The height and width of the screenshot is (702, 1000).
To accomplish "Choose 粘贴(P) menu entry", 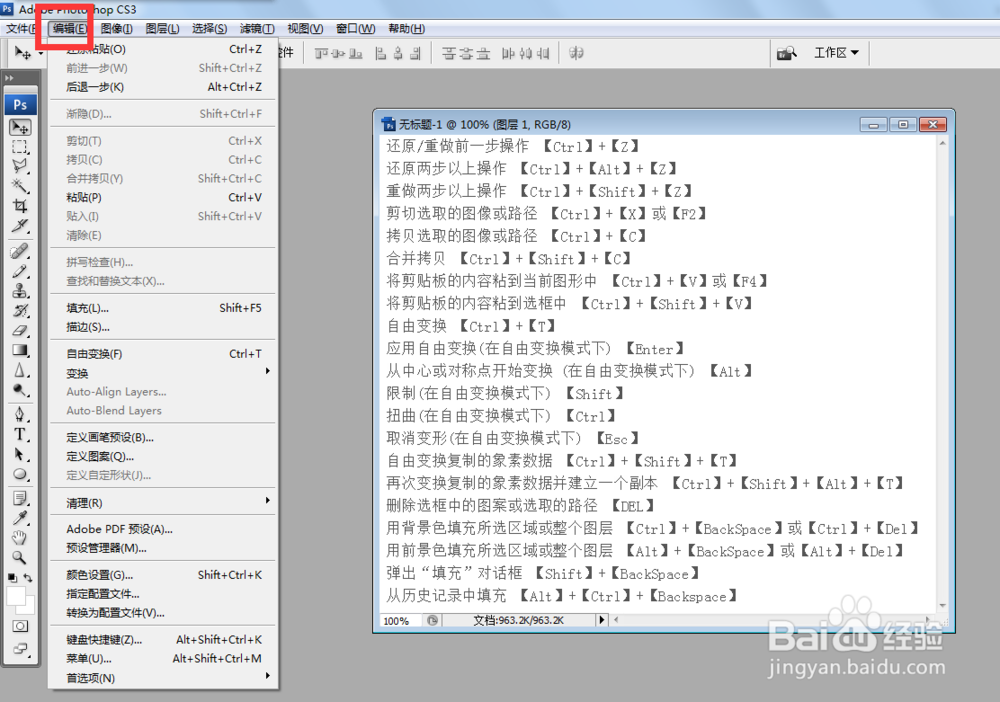I will coord(163,197).
